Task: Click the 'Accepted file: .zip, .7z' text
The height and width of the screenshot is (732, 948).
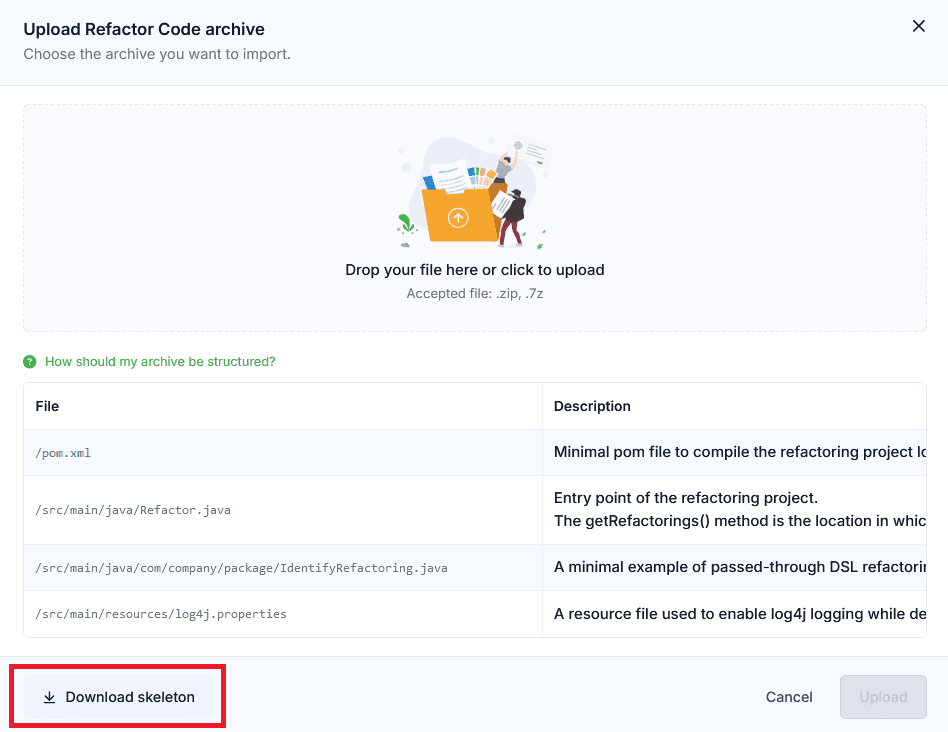Action: [x=475, y=294]
